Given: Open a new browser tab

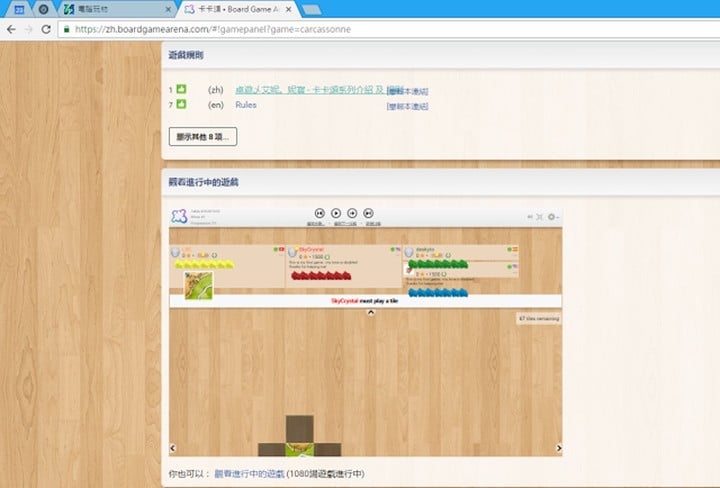Looking at the screenshot, I should pyautogui.click(x=312, y=10).
